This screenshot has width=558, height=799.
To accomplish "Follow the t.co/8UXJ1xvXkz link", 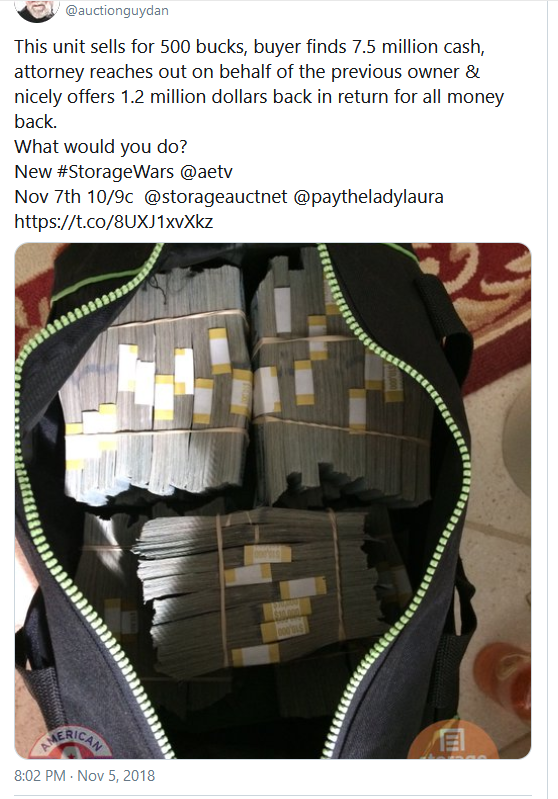I will point(114,222).
